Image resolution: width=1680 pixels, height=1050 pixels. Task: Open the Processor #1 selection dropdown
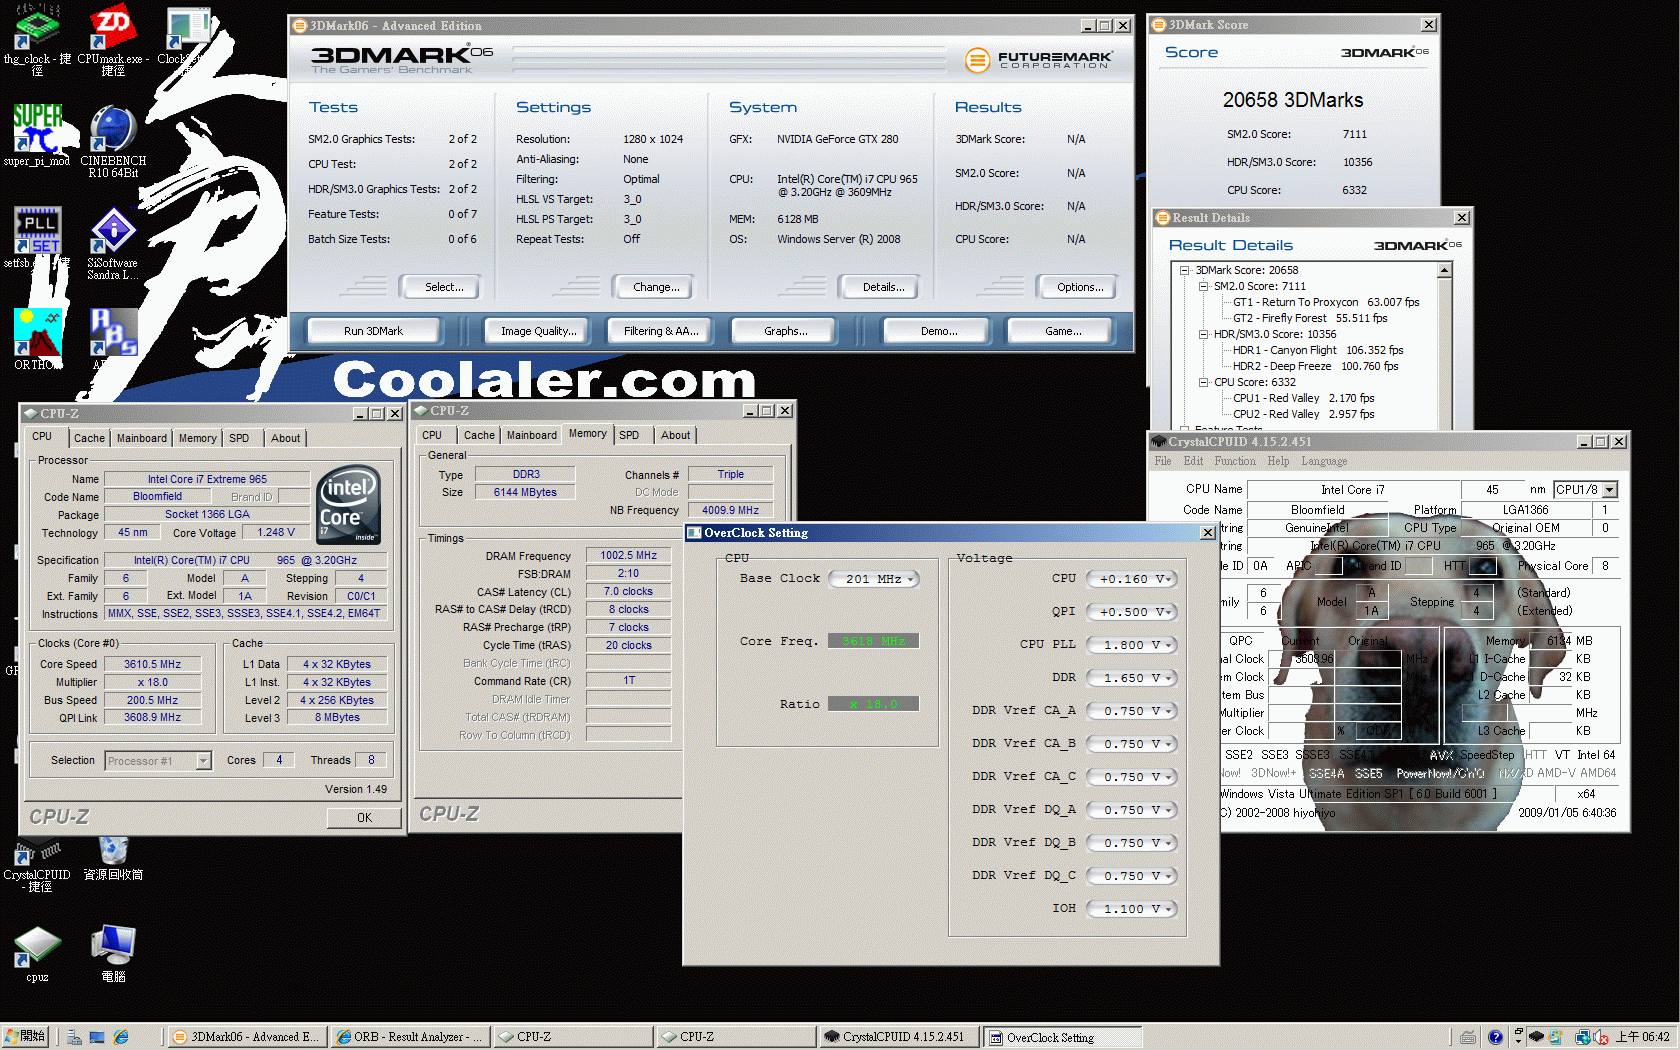click(158, 761)
